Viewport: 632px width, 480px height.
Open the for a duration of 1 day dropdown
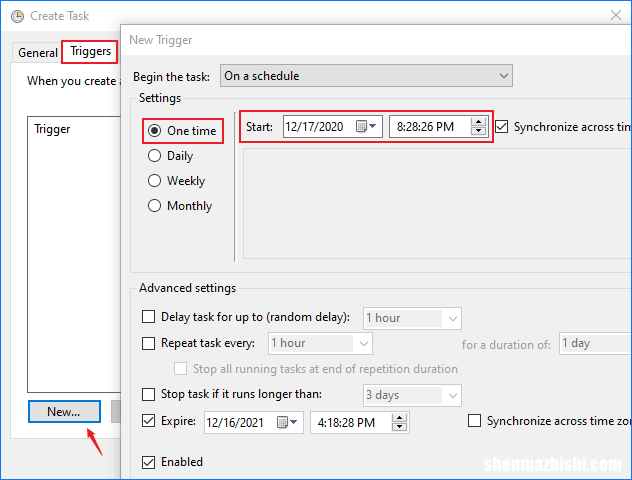(595, 343)
